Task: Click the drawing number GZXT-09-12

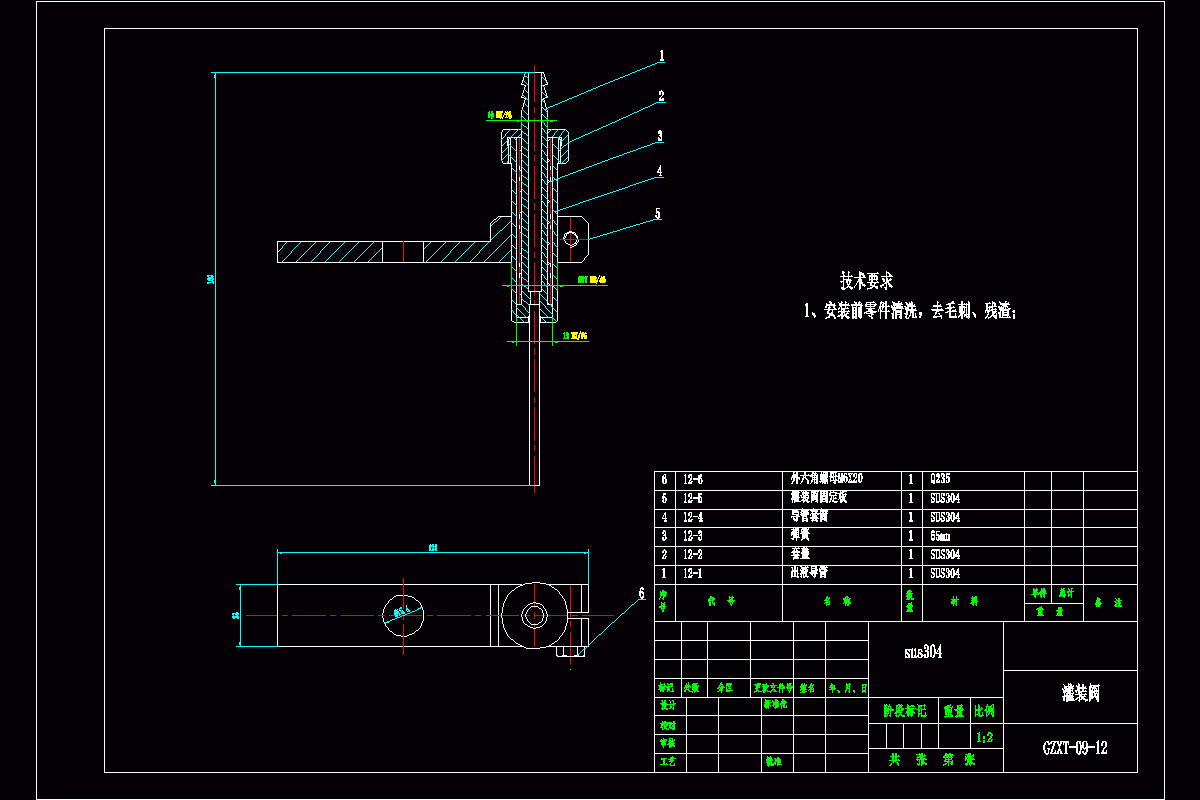Action: [1075, 748]
